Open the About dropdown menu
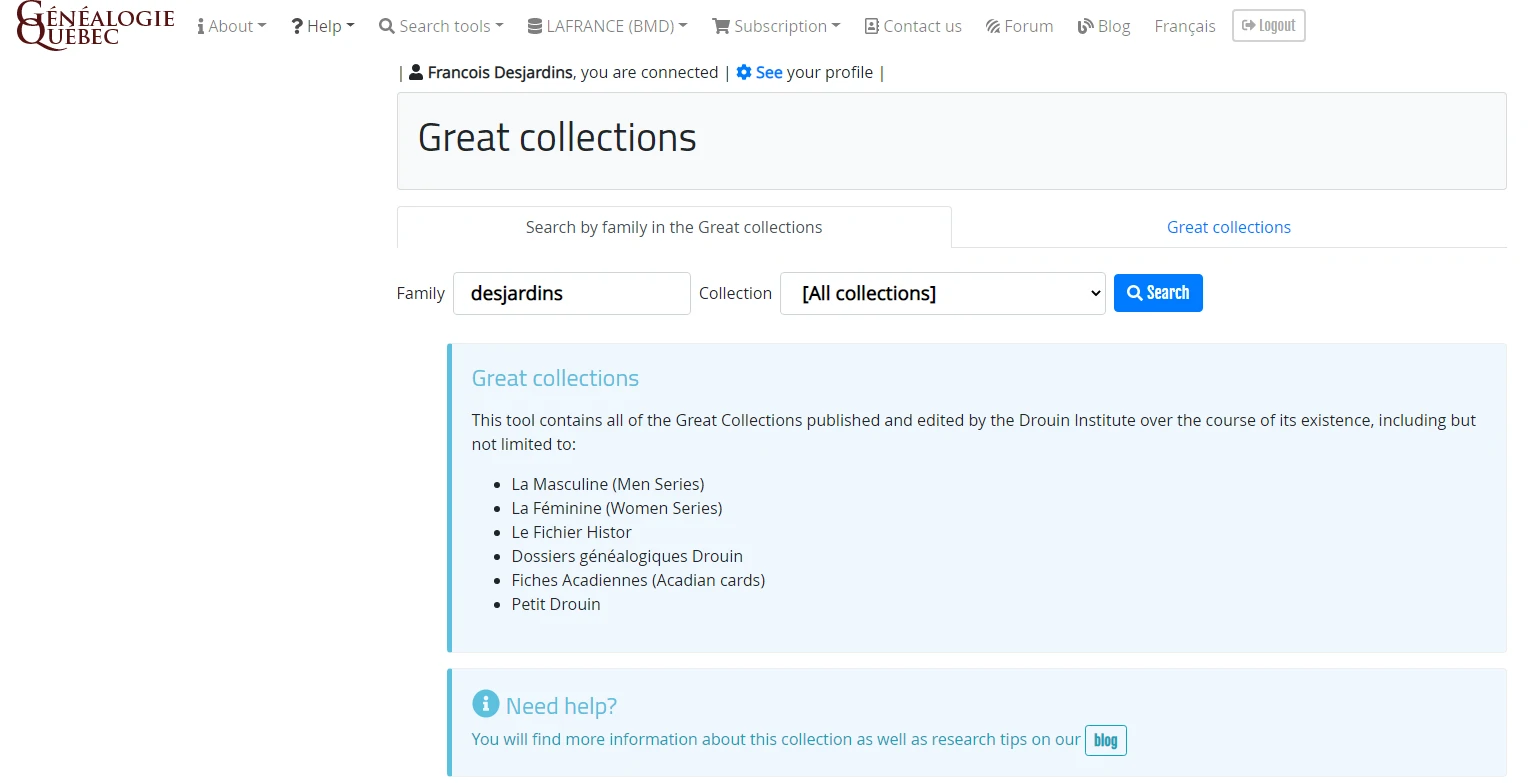The image size is (1540, 783). (232, 26)
